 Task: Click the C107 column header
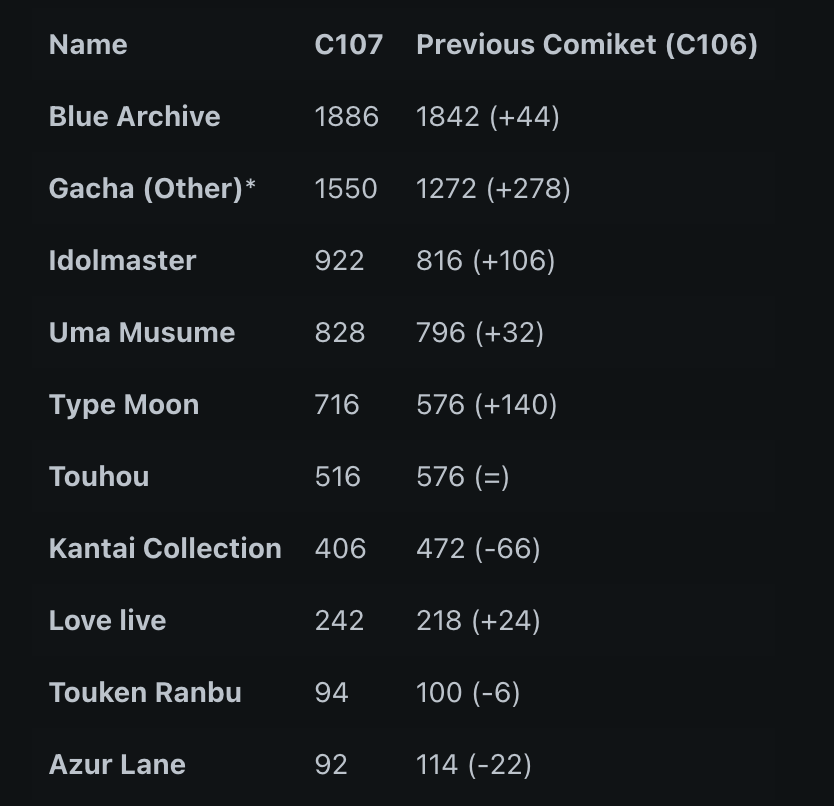(348, 44)
